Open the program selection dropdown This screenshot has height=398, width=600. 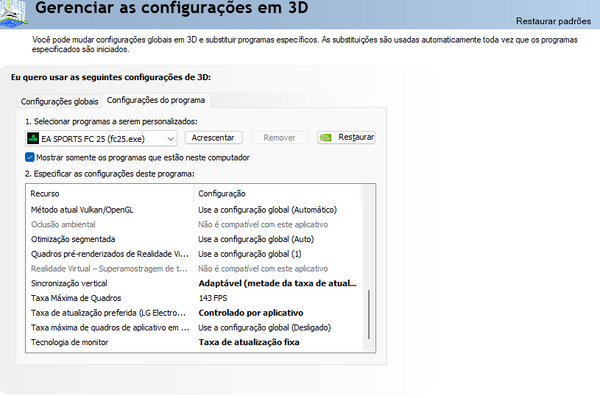101,138
